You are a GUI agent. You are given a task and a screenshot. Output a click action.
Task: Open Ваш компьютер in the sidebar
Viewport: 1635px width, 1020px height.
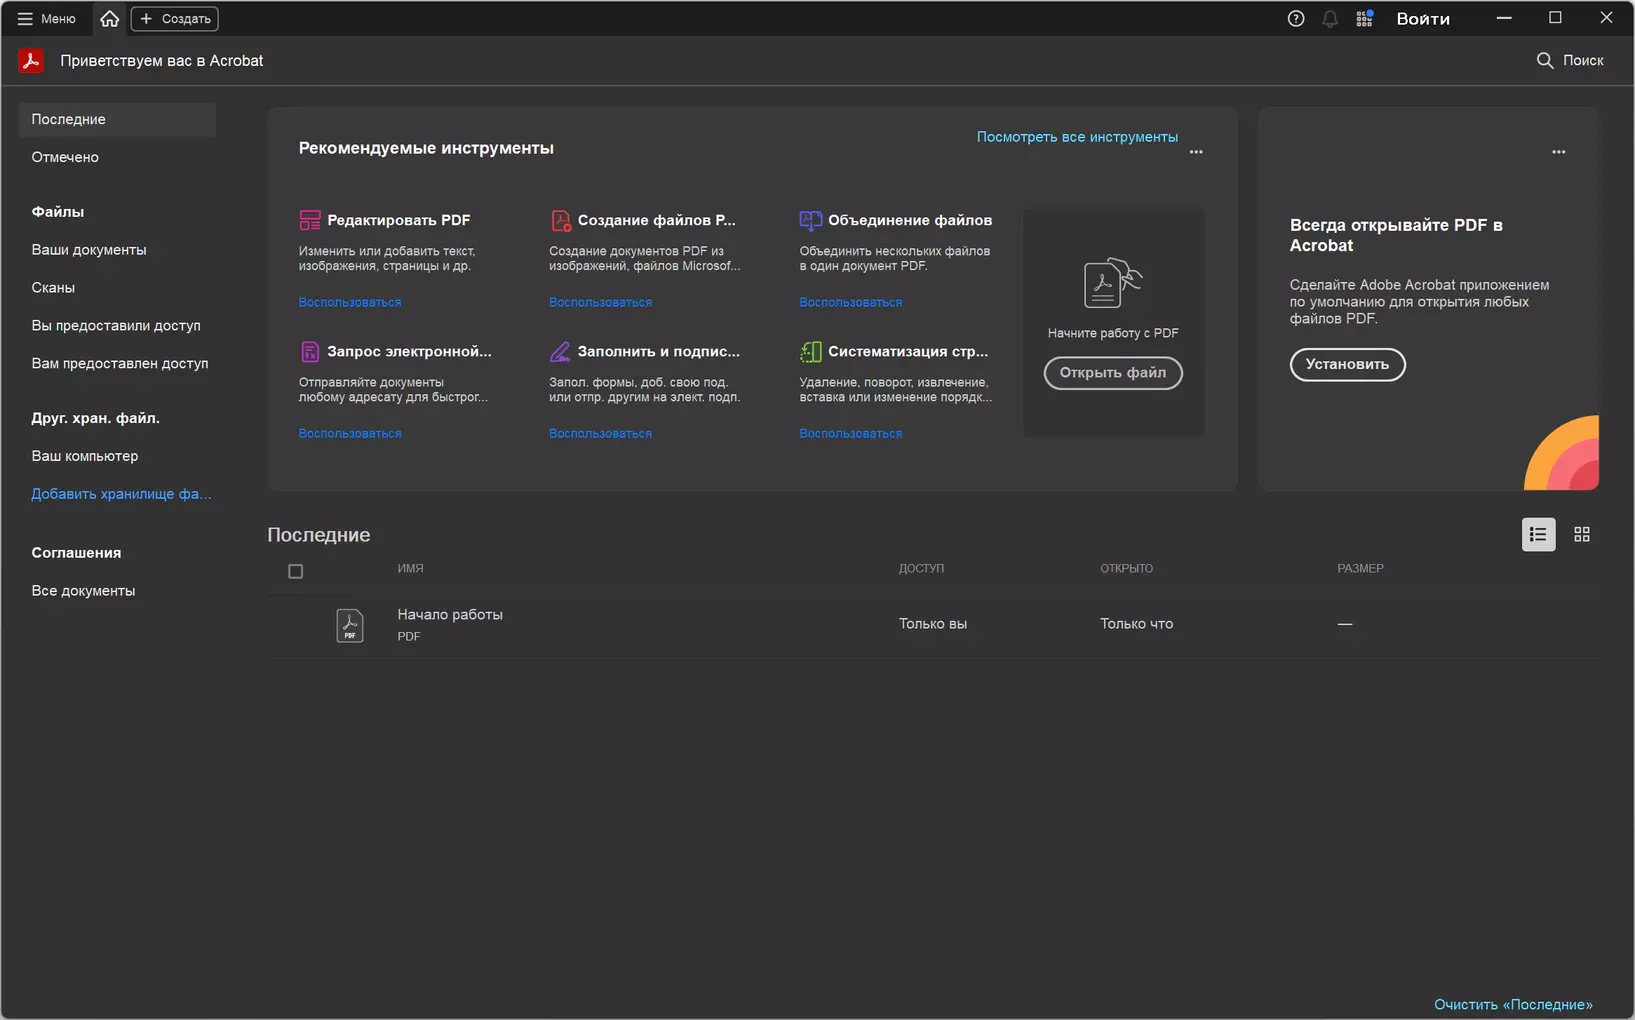click(85, 456)
